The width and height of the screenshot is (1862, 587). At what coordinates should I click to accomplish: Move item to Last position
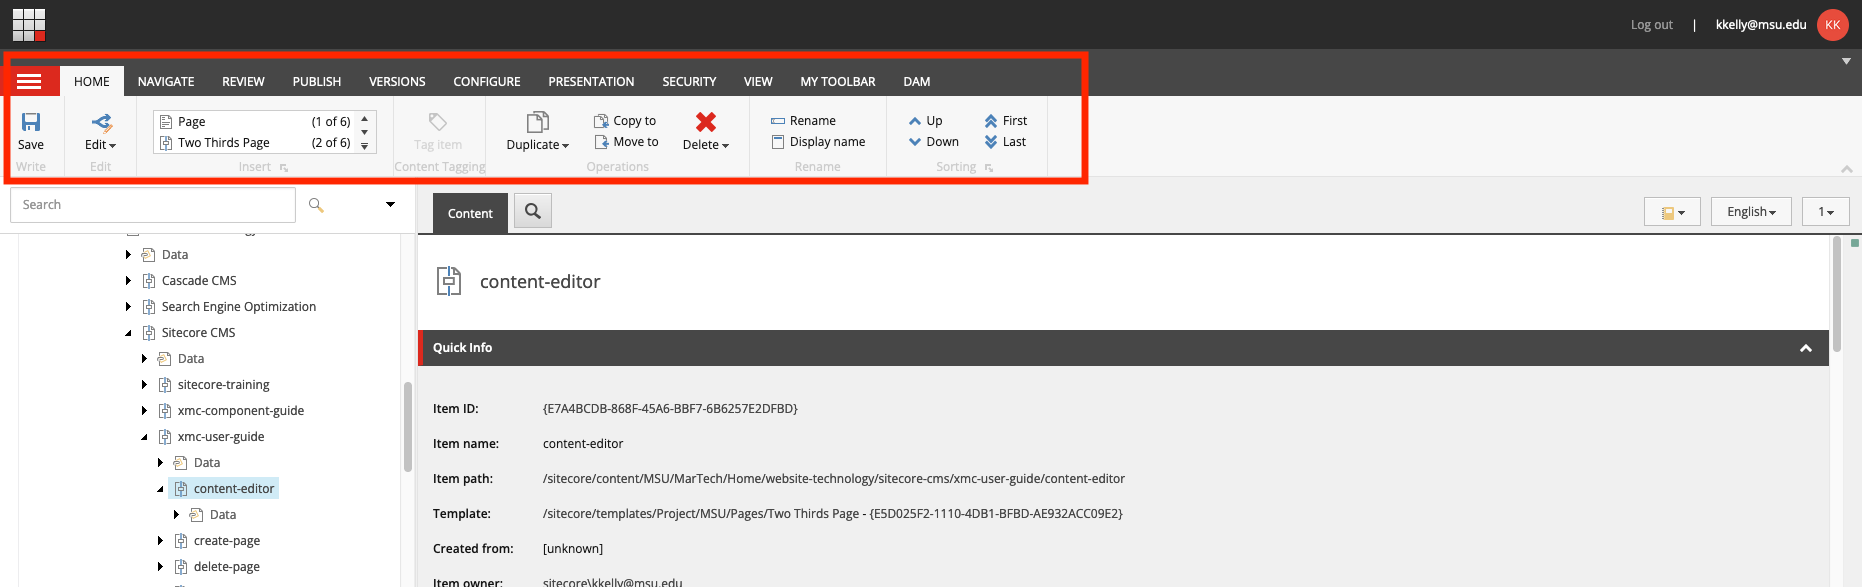click(x=1005, y=142)
